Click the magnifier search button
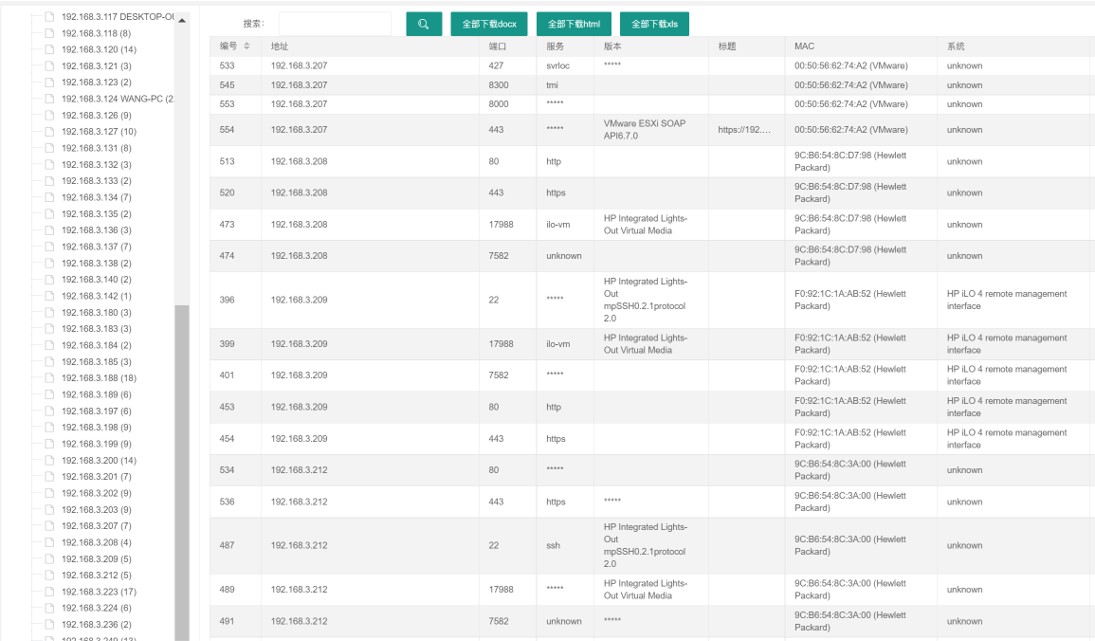The width and height of the screenshot is (1095, 641). [x=424, y=24]
